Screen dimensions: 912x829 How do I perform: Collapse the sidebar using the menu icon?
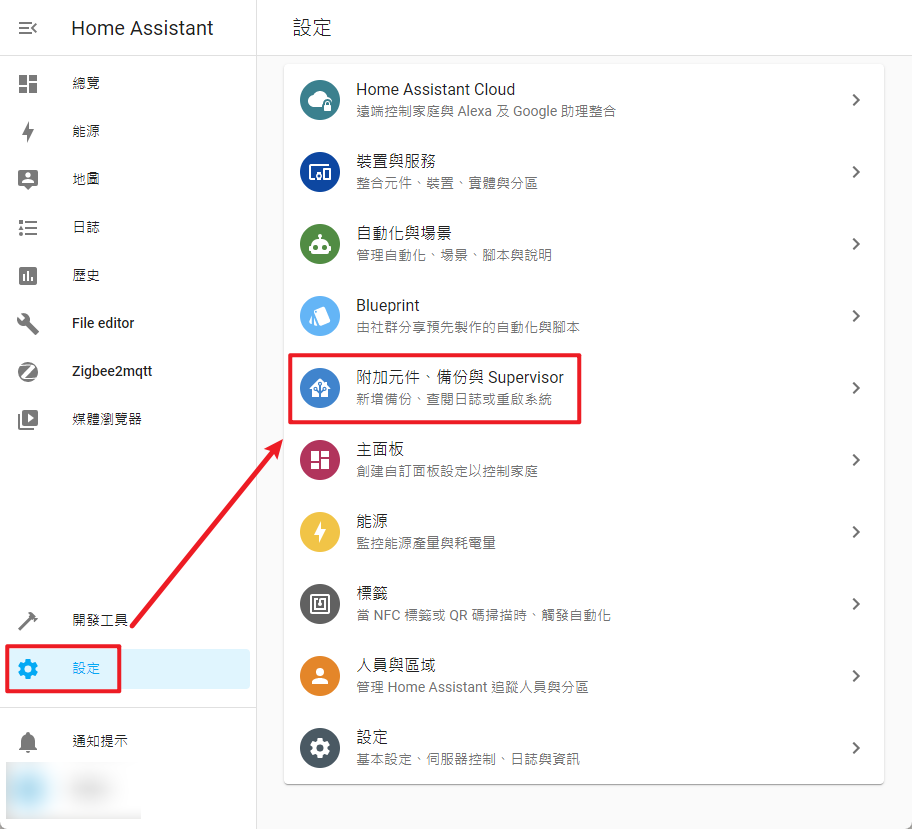point(28,28)
